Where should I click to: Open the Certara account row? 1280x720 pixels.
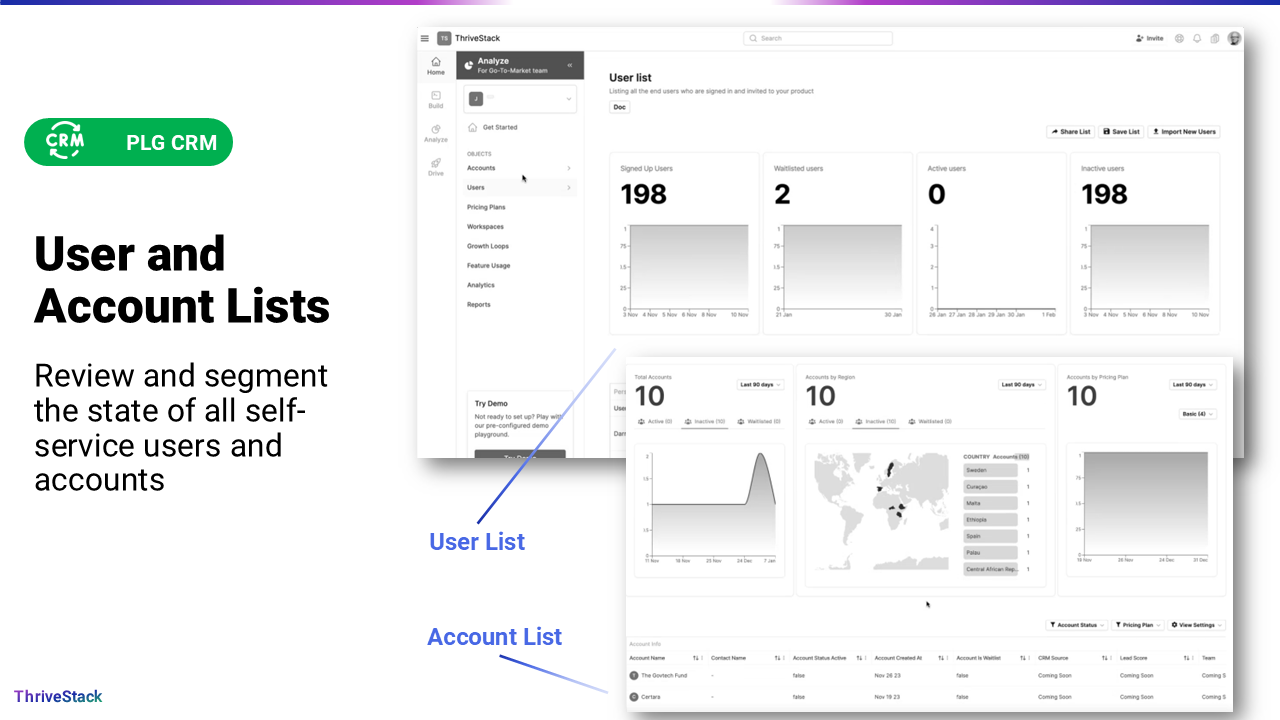point(928,697)
